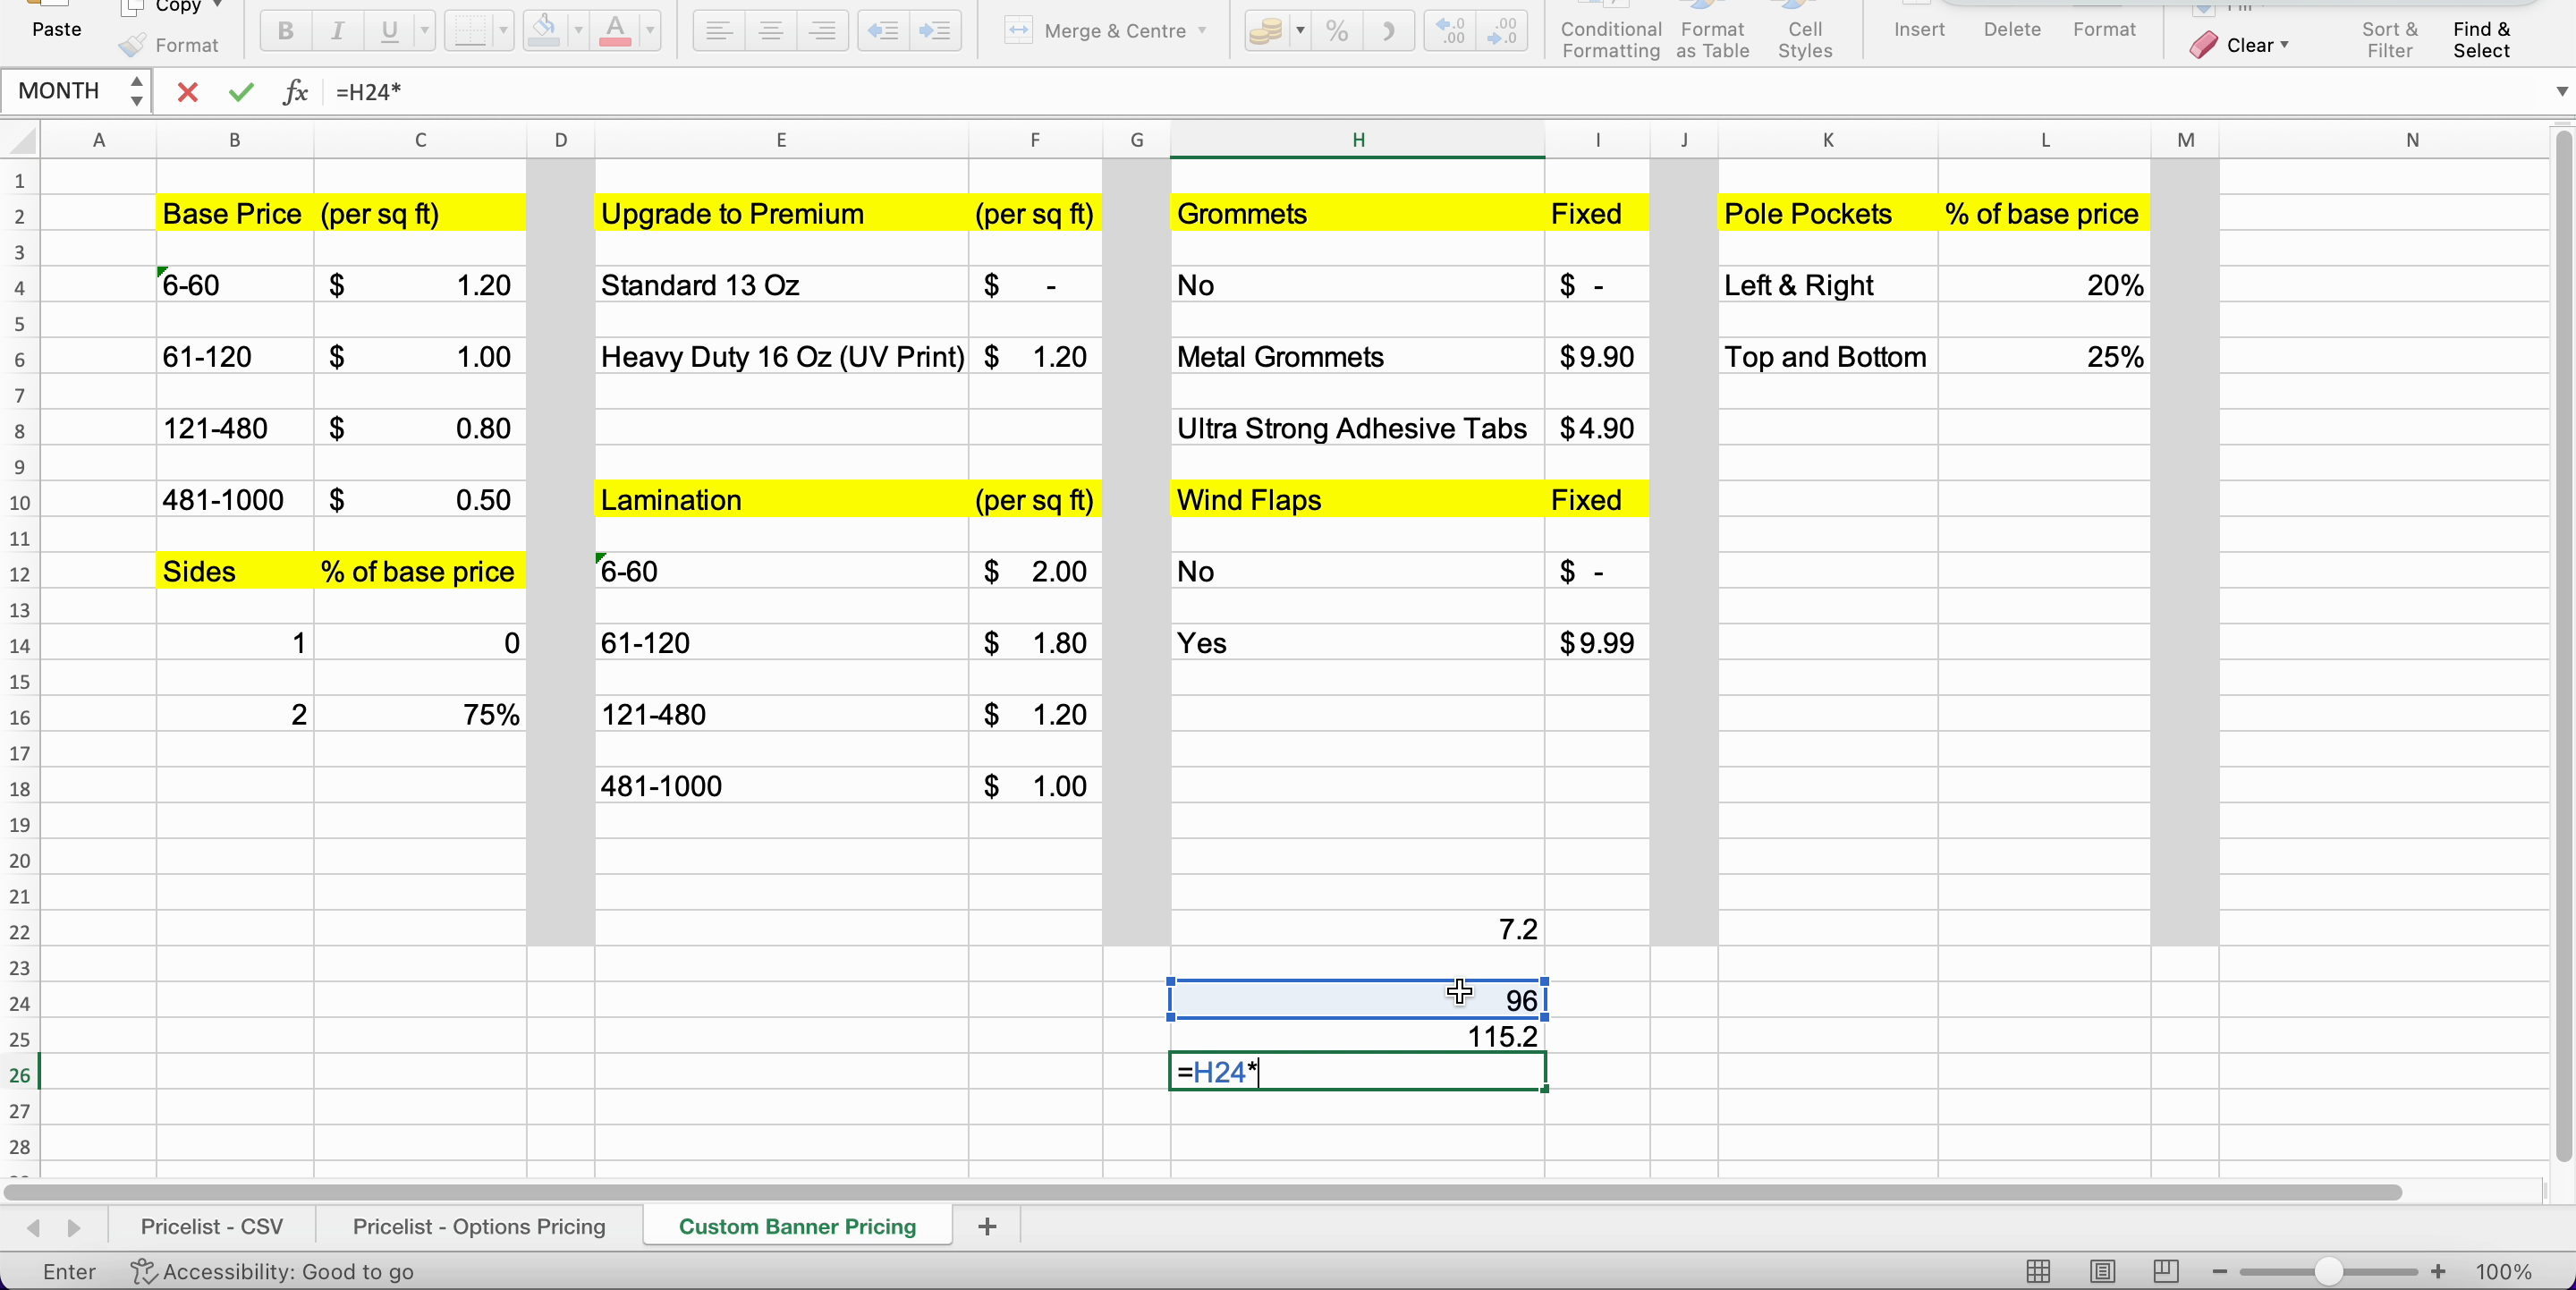
Task: Toggle Italic formatting
Action: (x=337, y=31)
